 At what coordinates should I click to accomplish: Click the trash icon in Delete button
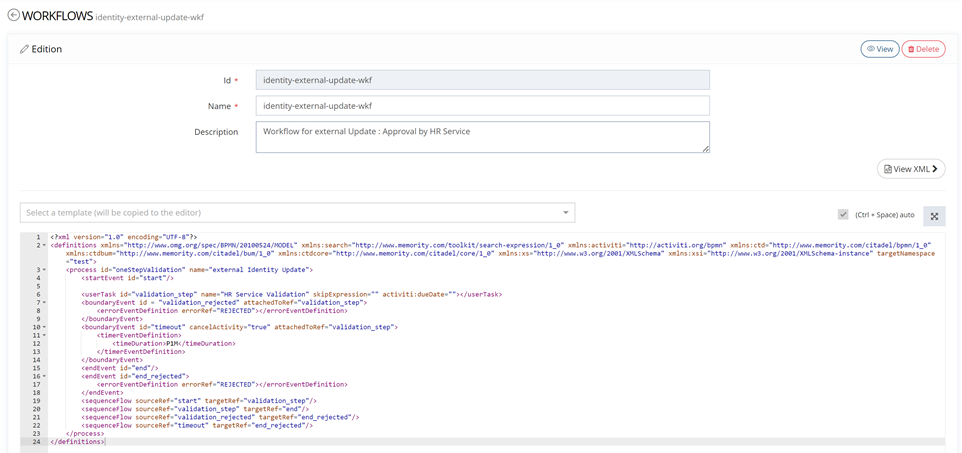pos(911,49)
